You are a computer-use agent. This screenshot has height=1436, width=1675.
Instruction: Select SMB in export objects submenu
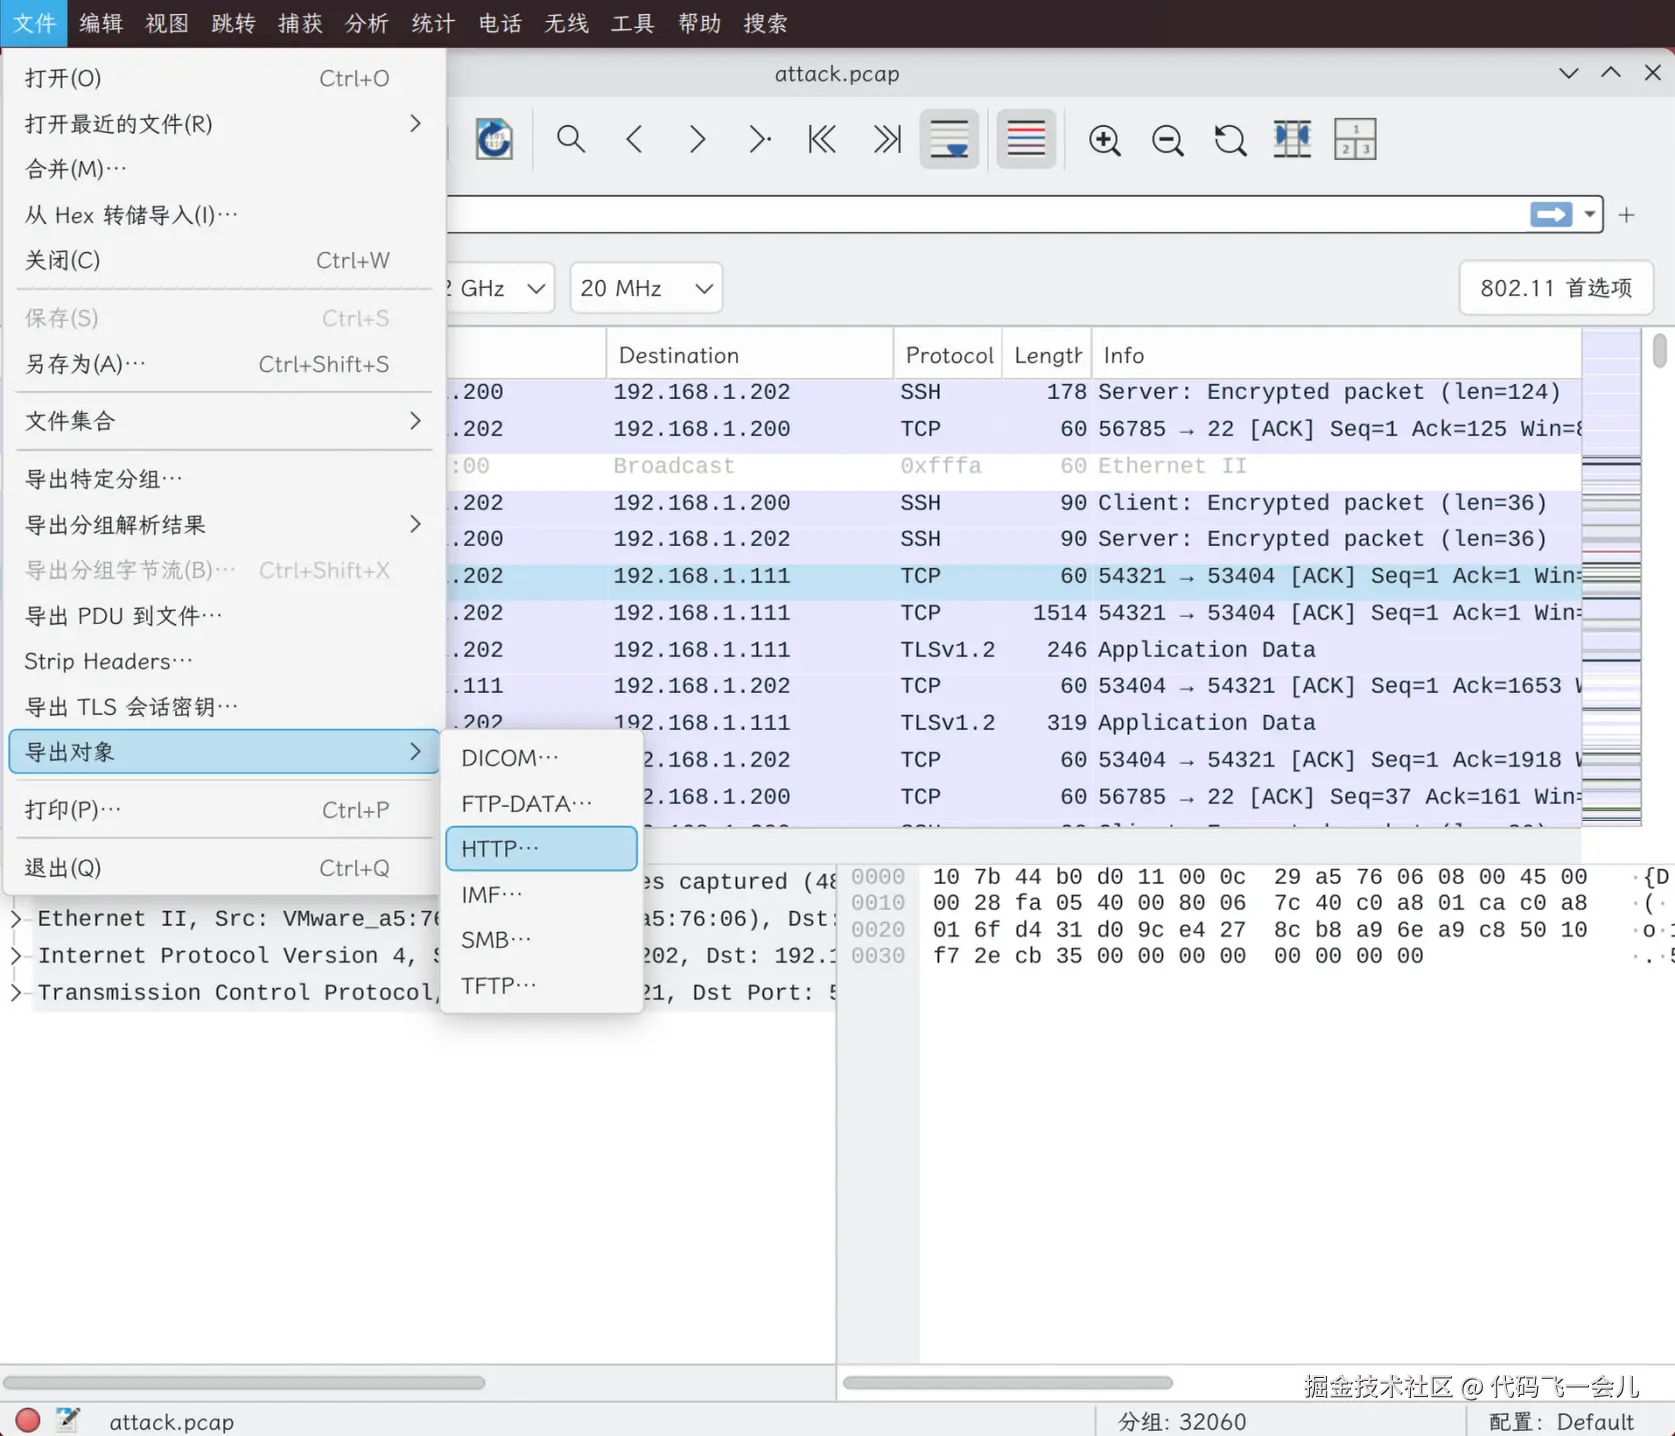point(541,940)
